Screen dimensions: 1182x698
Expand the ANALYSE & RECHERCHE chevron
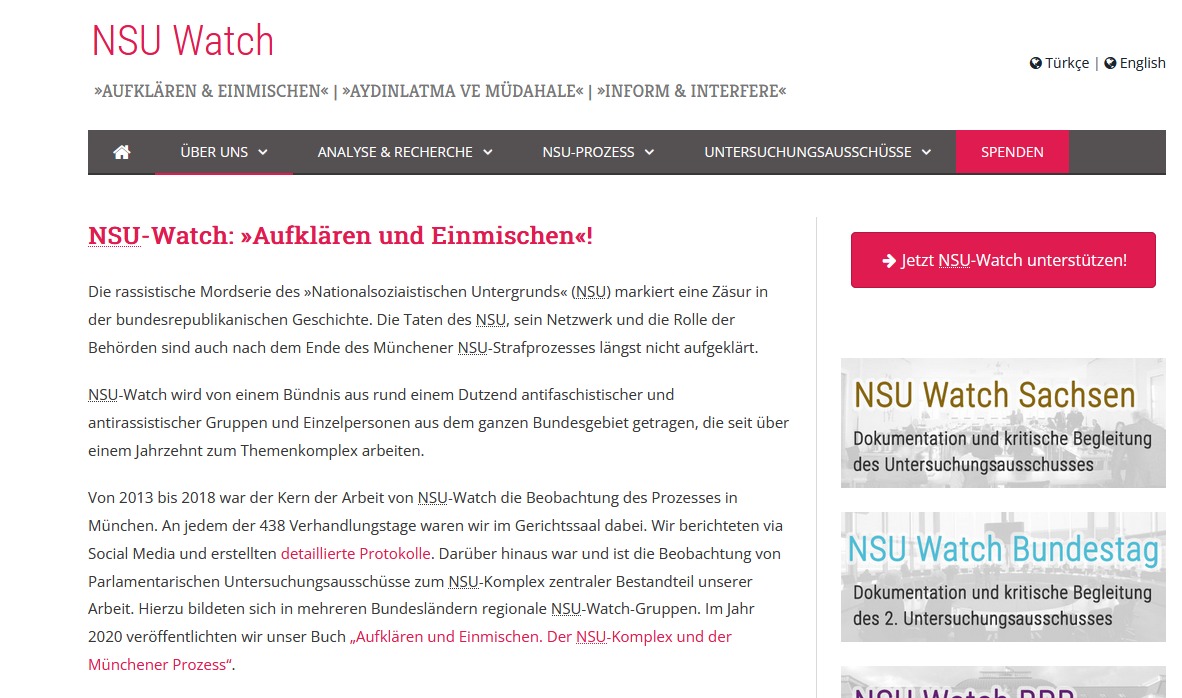(488, 152)
